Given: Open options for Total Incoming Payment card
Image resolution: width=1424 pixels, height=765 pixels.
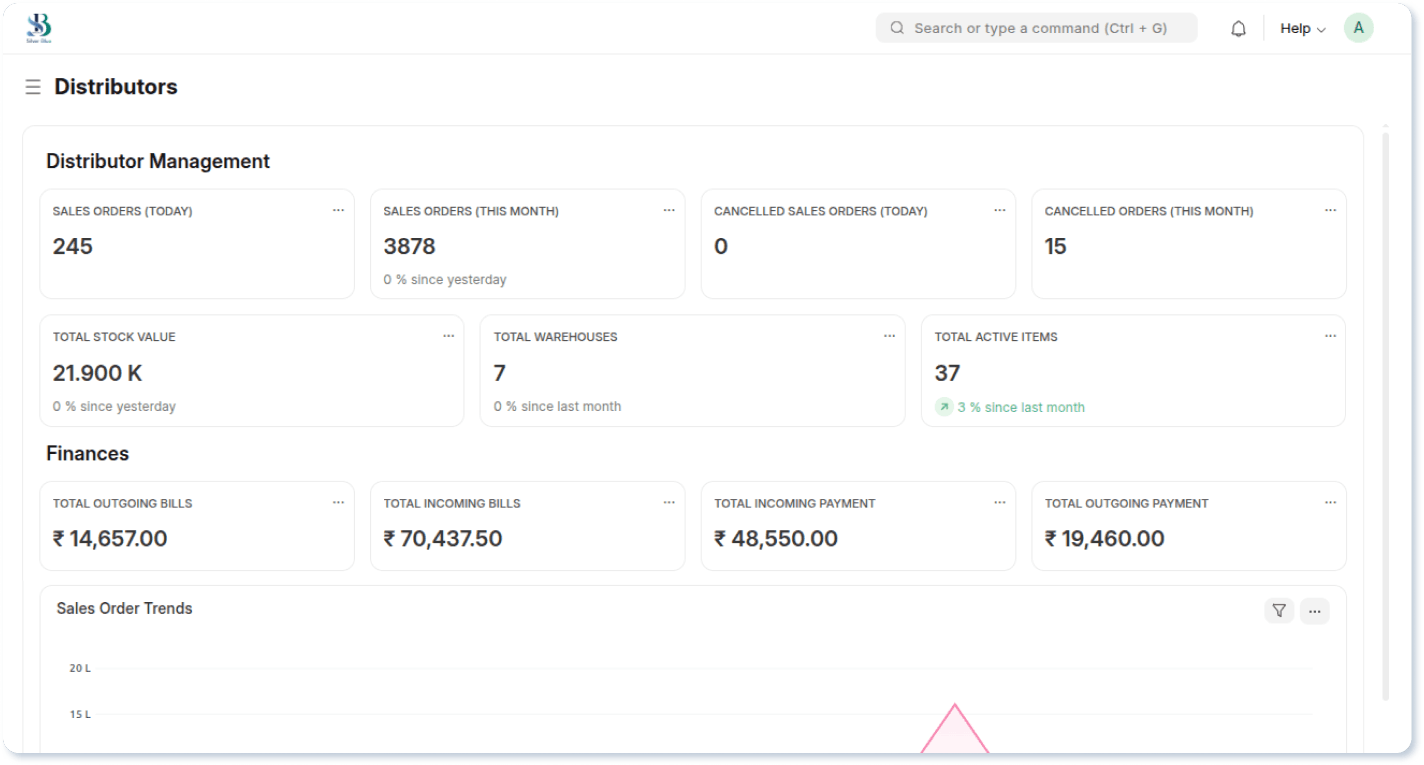Looking at the screenshot, I should pyautogui.click(x=999, y=502).
